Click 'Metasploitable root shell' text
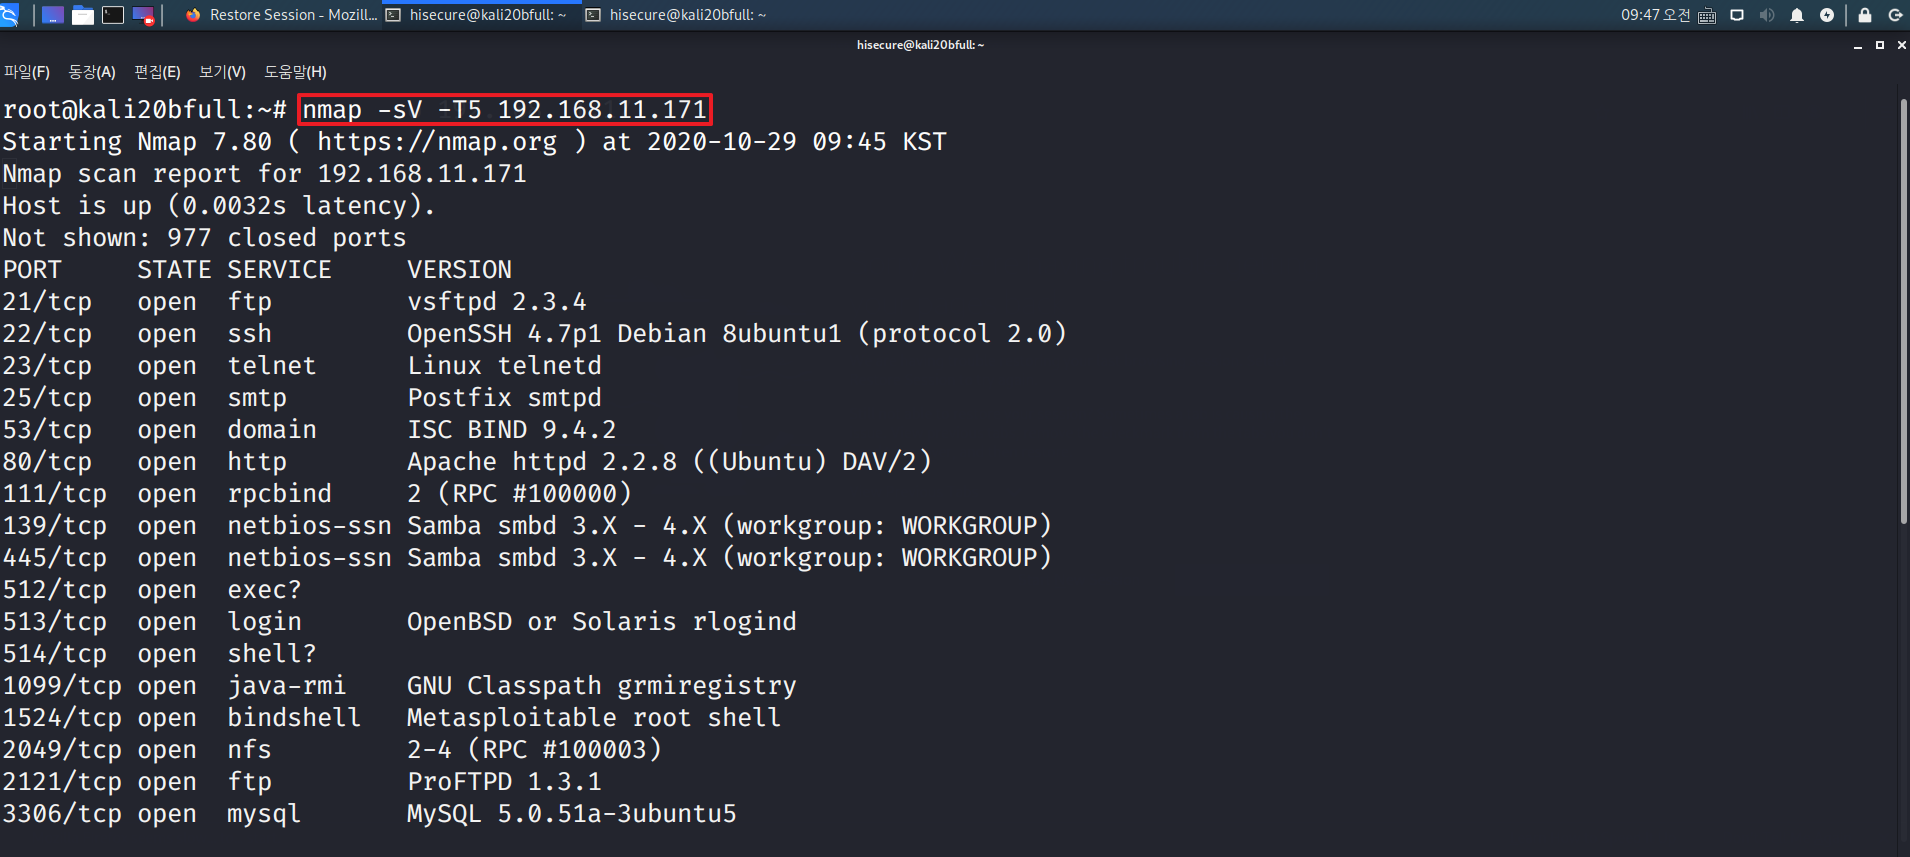Screen dimensions: 1910x857 tap(594, 718)
